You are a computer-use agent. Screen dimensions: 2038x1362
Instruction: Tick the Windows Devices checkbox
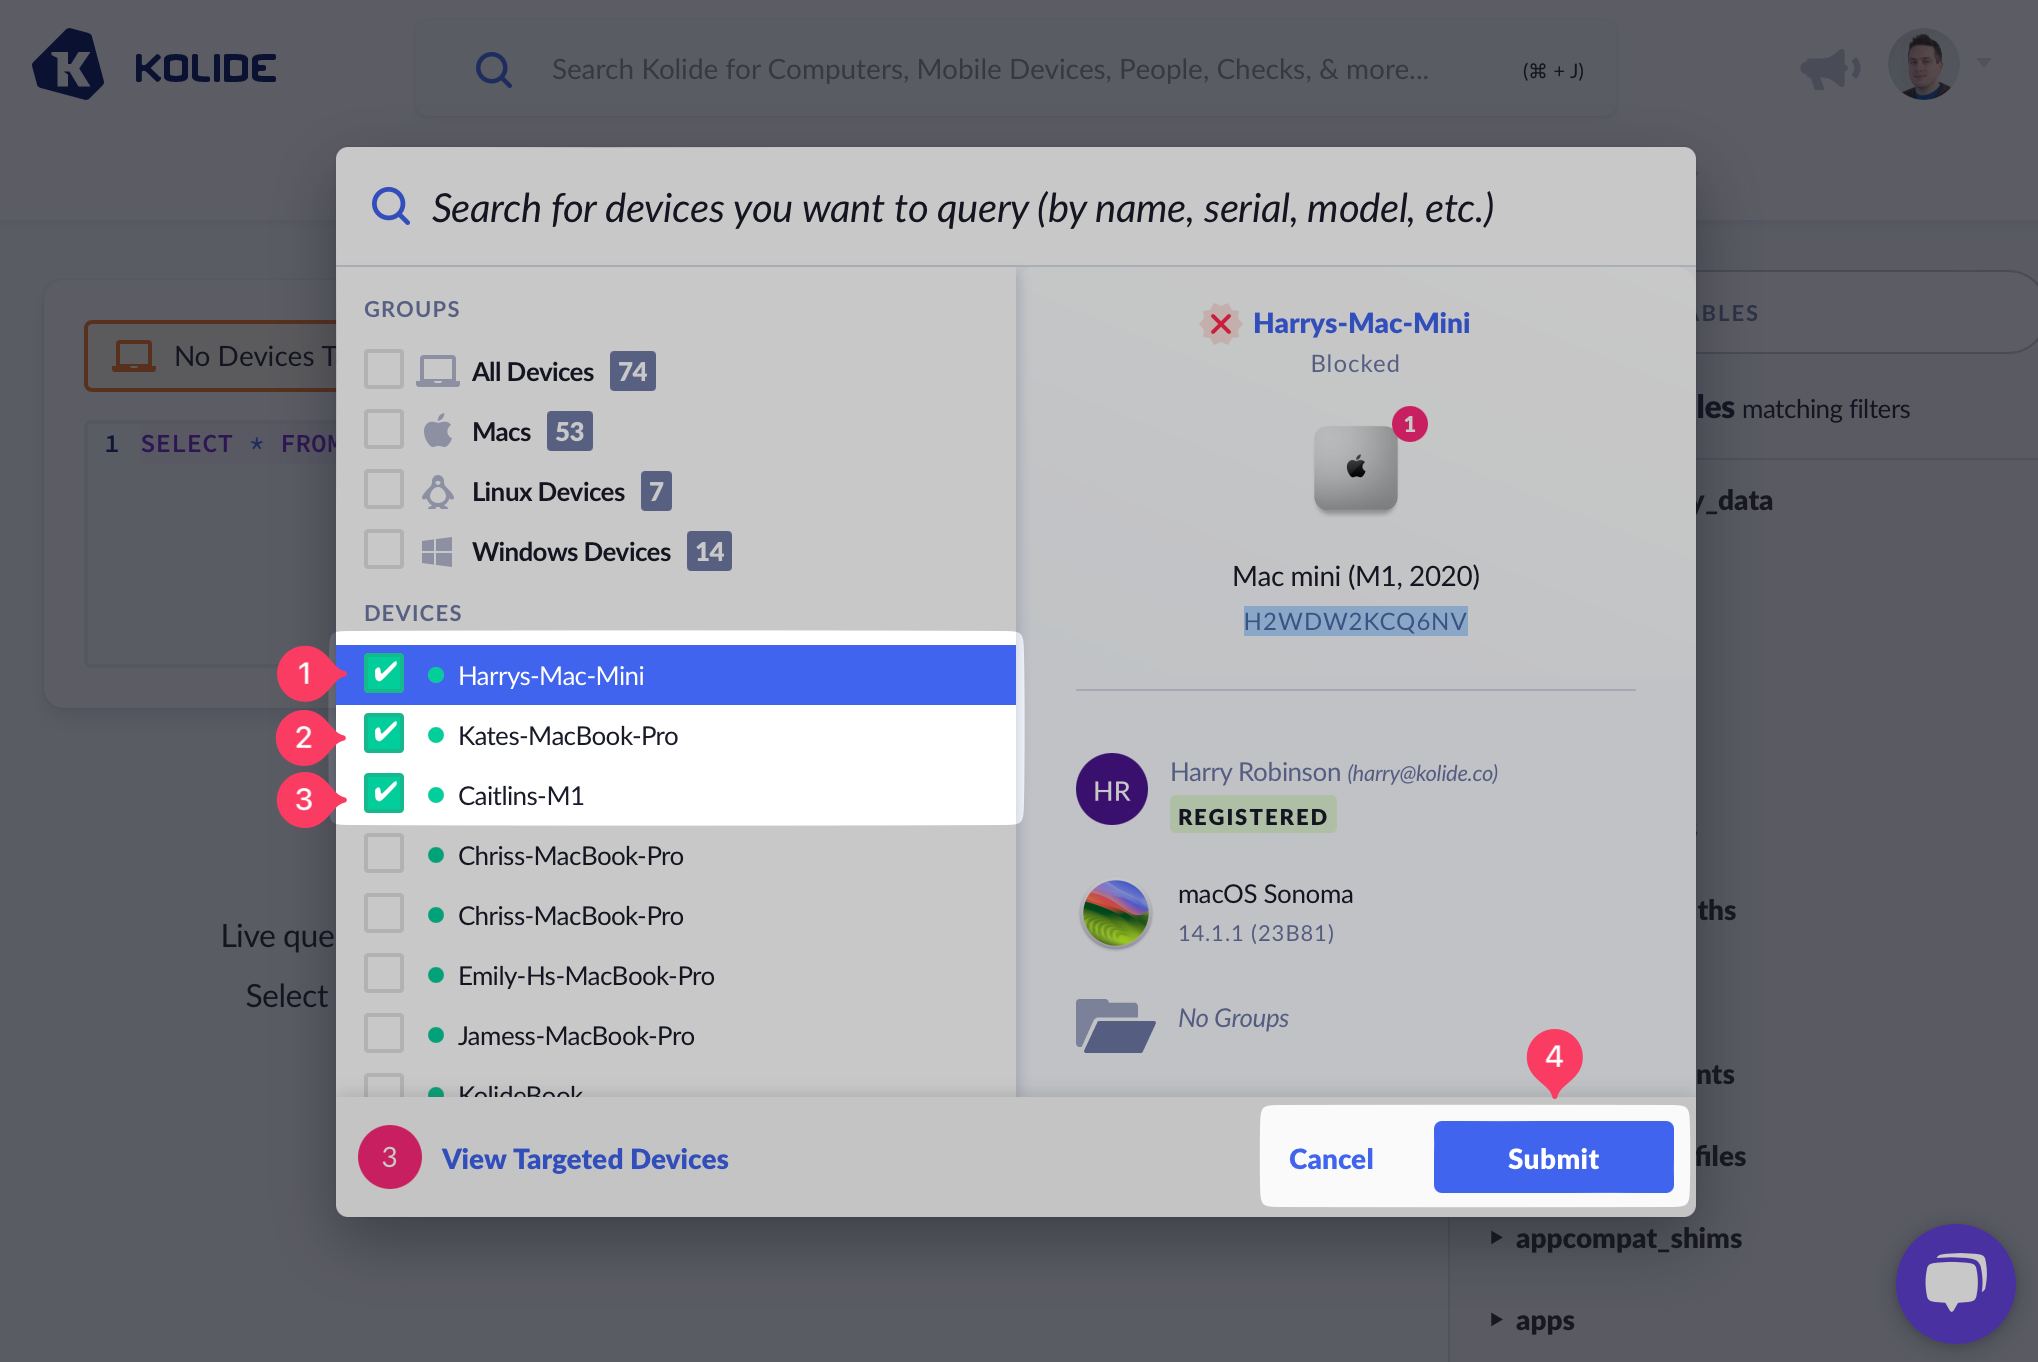[x=384, y=550]
